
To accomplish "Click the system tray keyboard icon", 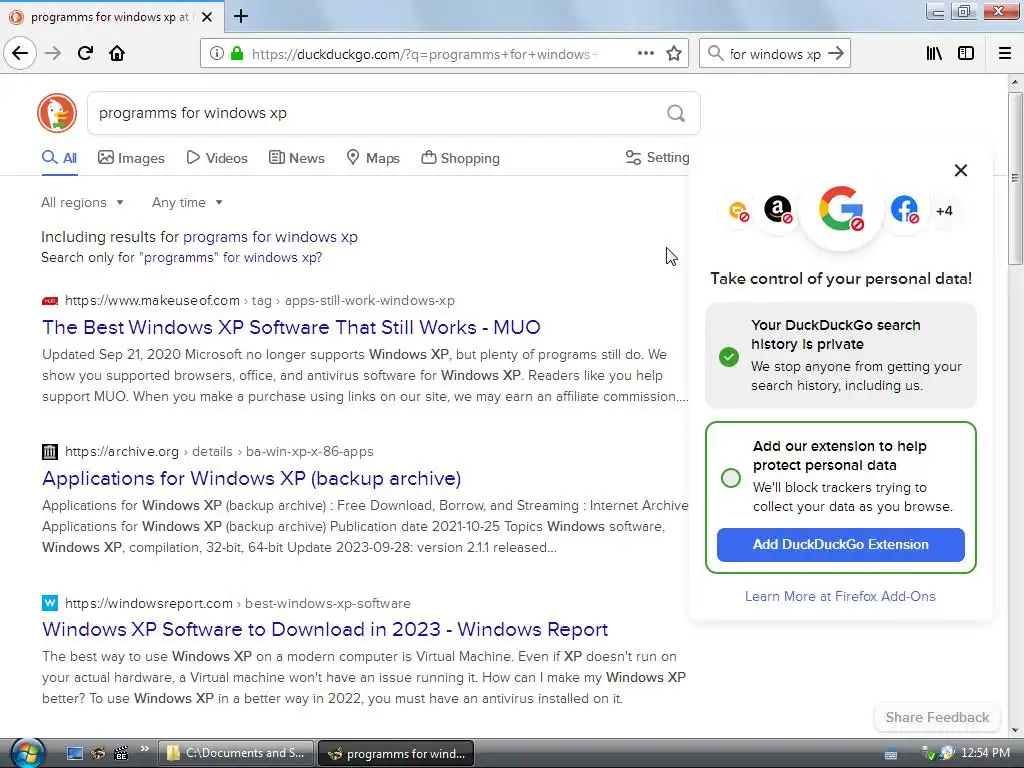I will [x=891, y=754].
